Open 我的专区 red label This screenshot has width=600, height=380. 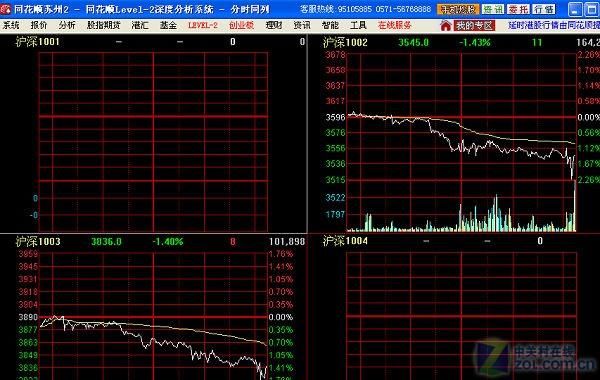[474, 26]
